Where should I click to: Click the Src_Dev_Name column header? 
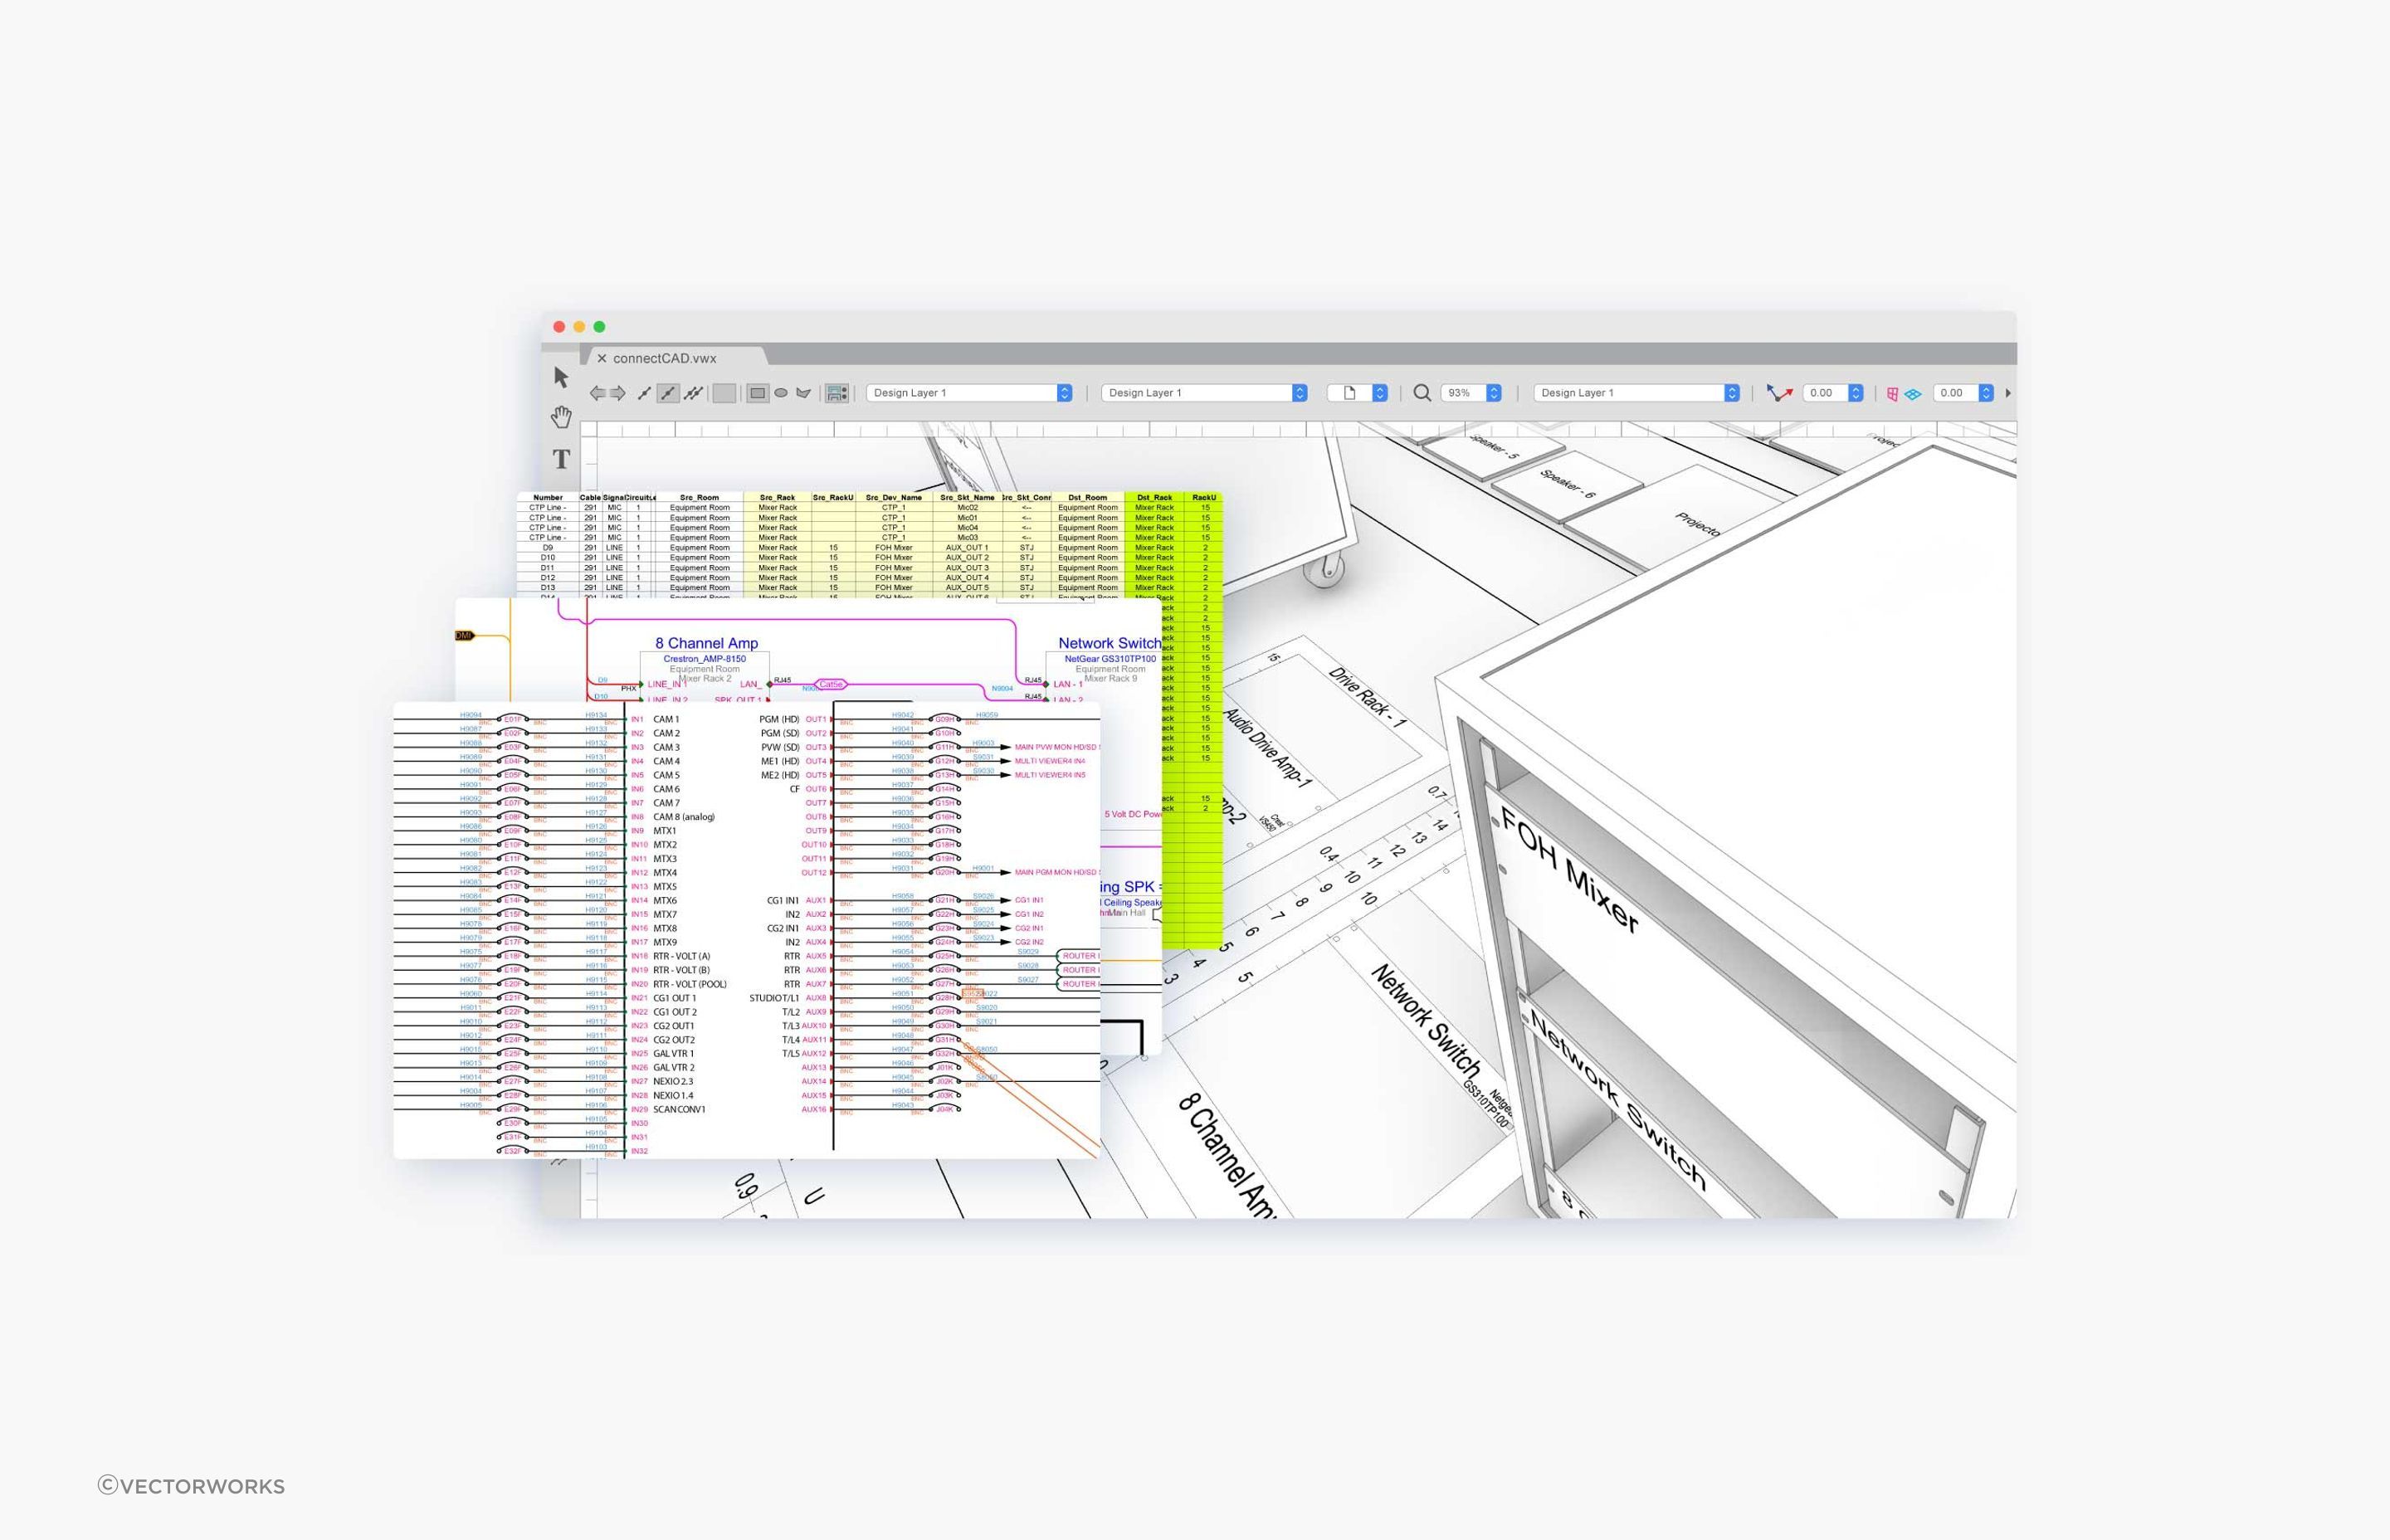(x=894, y=497)
